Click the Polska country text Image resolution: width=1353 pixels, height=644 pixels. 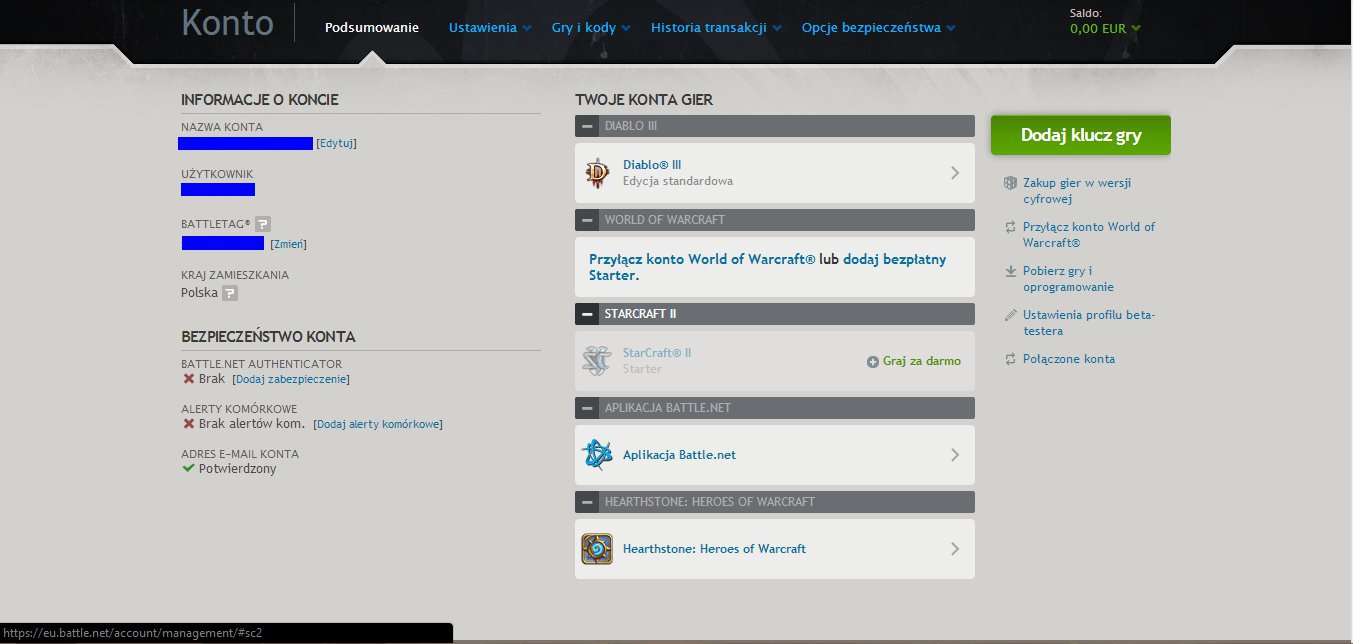pos(199,294)
